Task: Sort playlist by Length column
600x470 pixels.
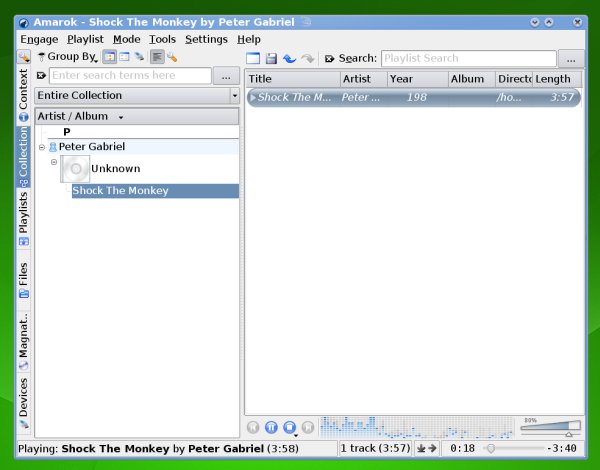Action: pyautogui.click(x=557, y=79)
